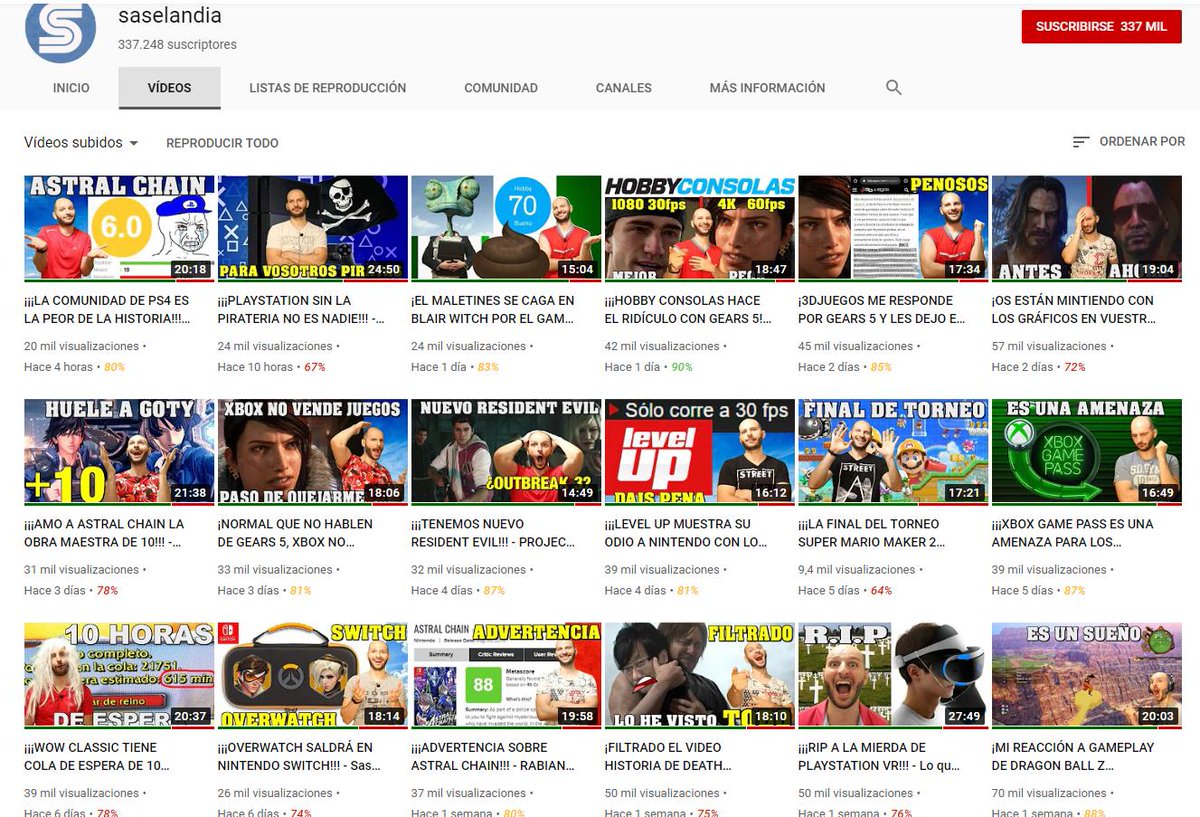Open the ES UN SUEÑO Dragon Ball thumbnail
The width and height of the screenshot is (1200, 817).
pos(1087,676)
